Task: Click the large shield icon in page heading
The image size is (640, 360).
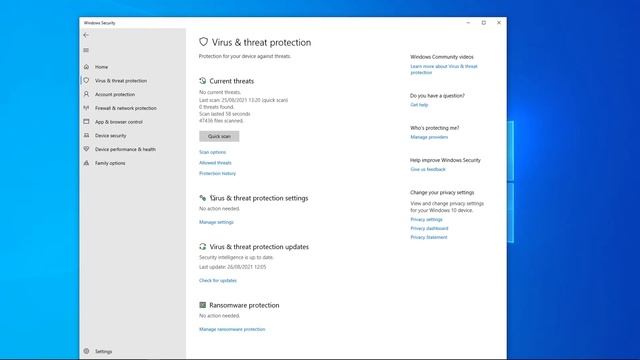Action: pyautogui.click(x=203, y=42)
